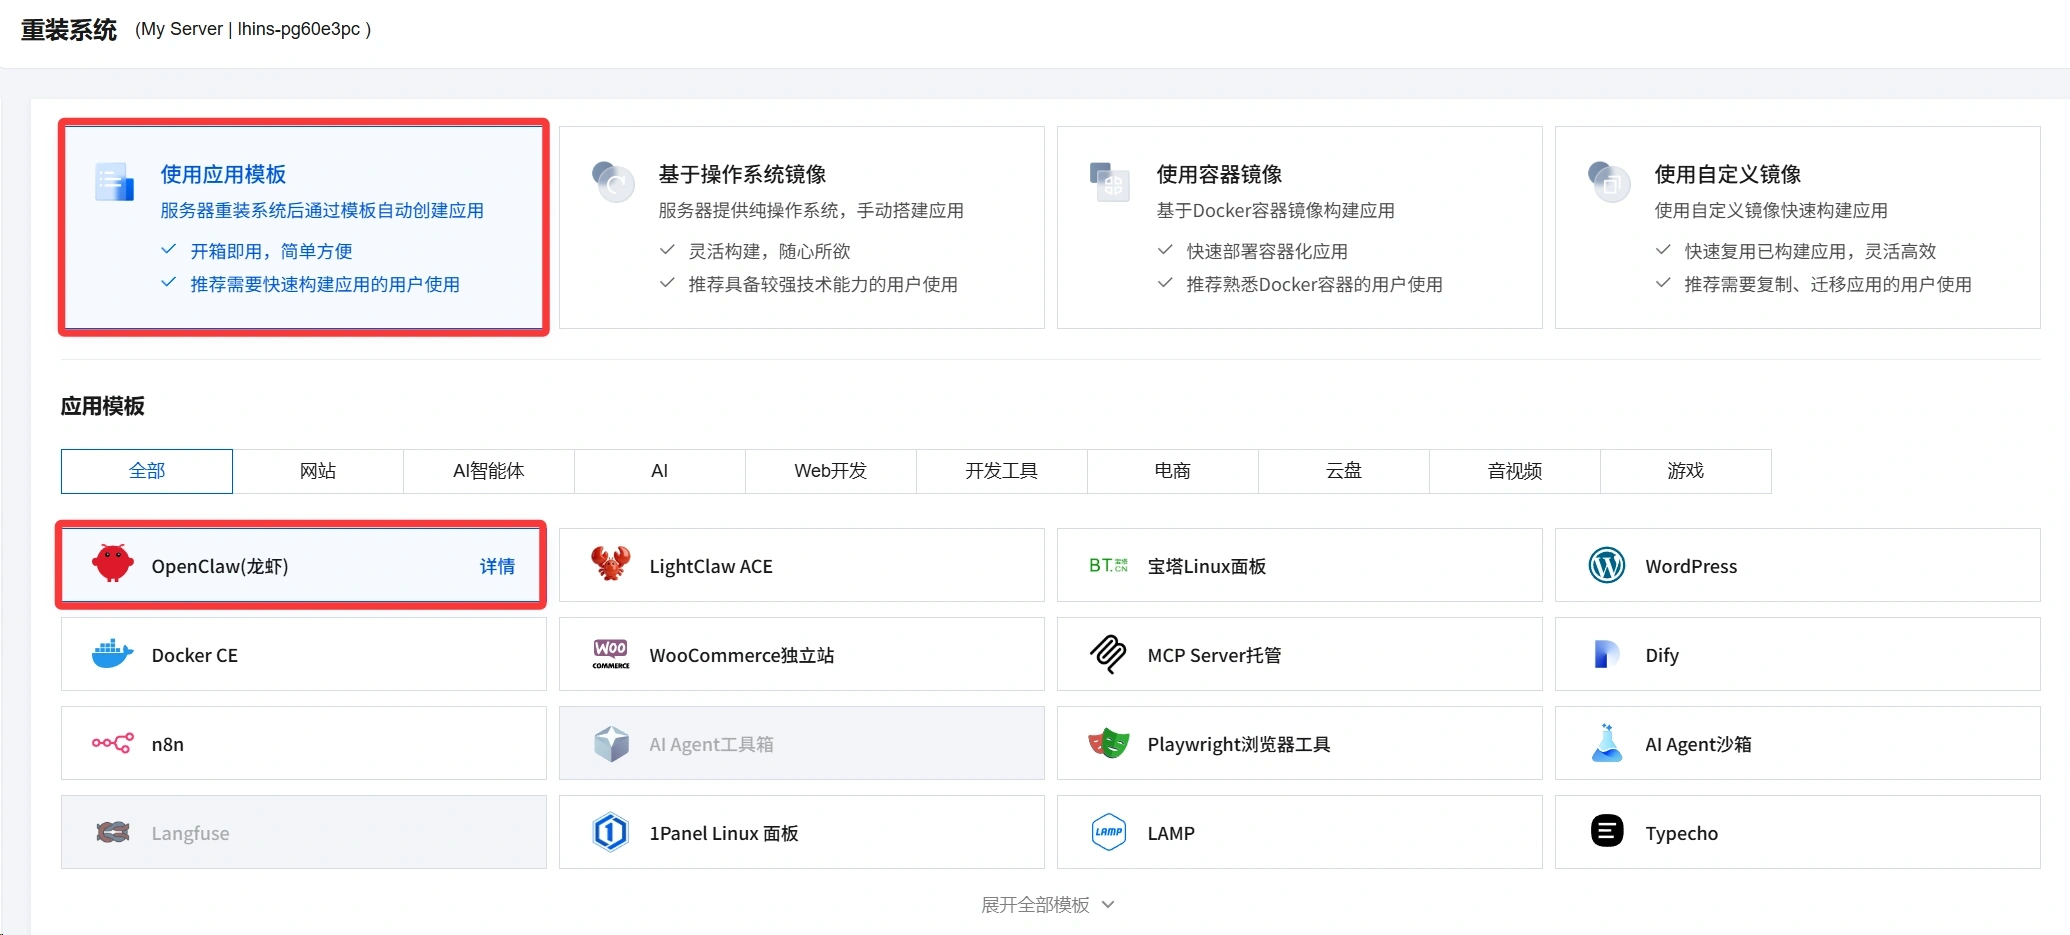This screenshot has width=2070, height=935.
Task: Click the 基于操作系统镜像 icon
Action: [x=613, y=182]
